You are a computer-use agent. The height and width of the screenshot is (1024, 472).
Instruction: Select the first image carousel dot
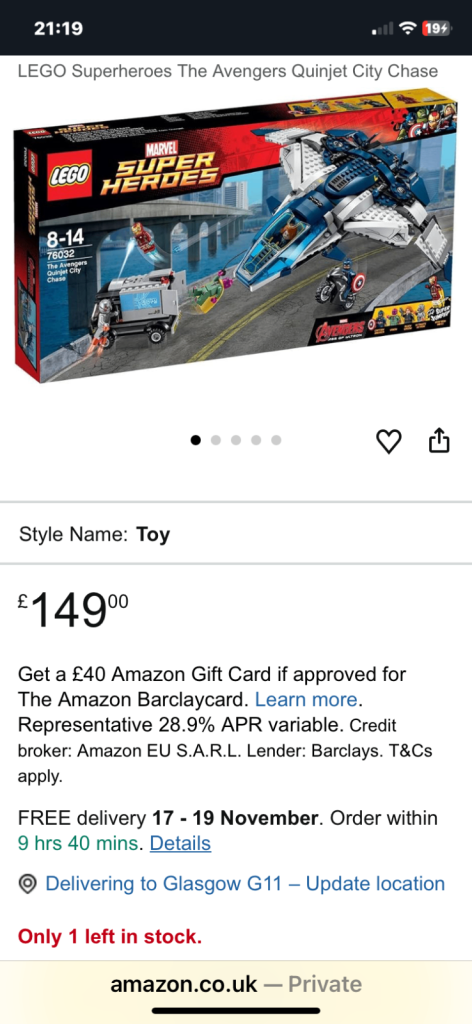coord(196,440)
